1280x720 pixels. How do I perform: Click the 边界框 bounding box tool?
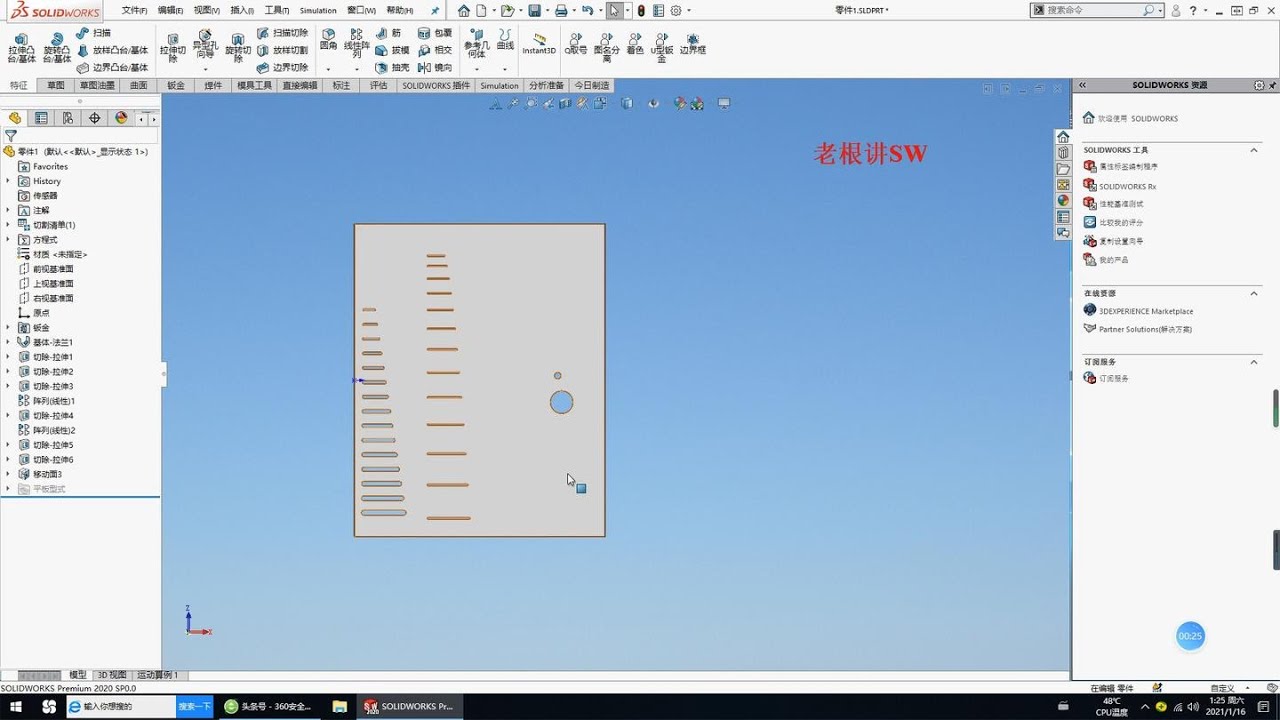[x=692, y=42]
